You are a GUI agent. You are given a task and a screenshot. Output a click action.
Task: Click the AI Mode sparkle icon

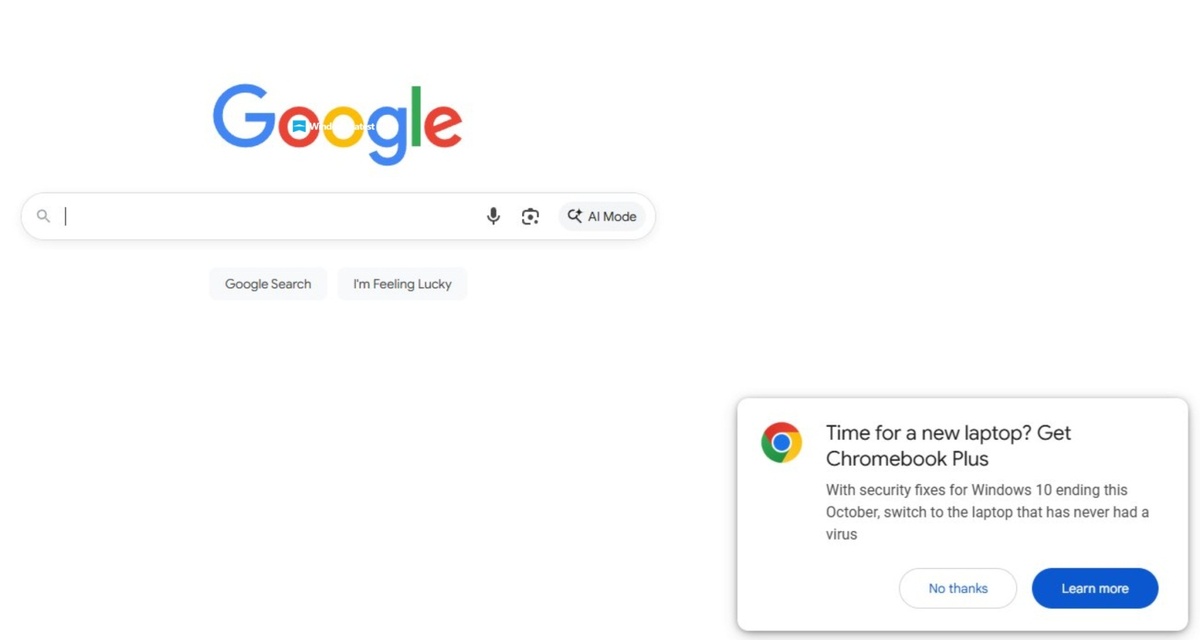pyautogui.click(x=574, y=216)
